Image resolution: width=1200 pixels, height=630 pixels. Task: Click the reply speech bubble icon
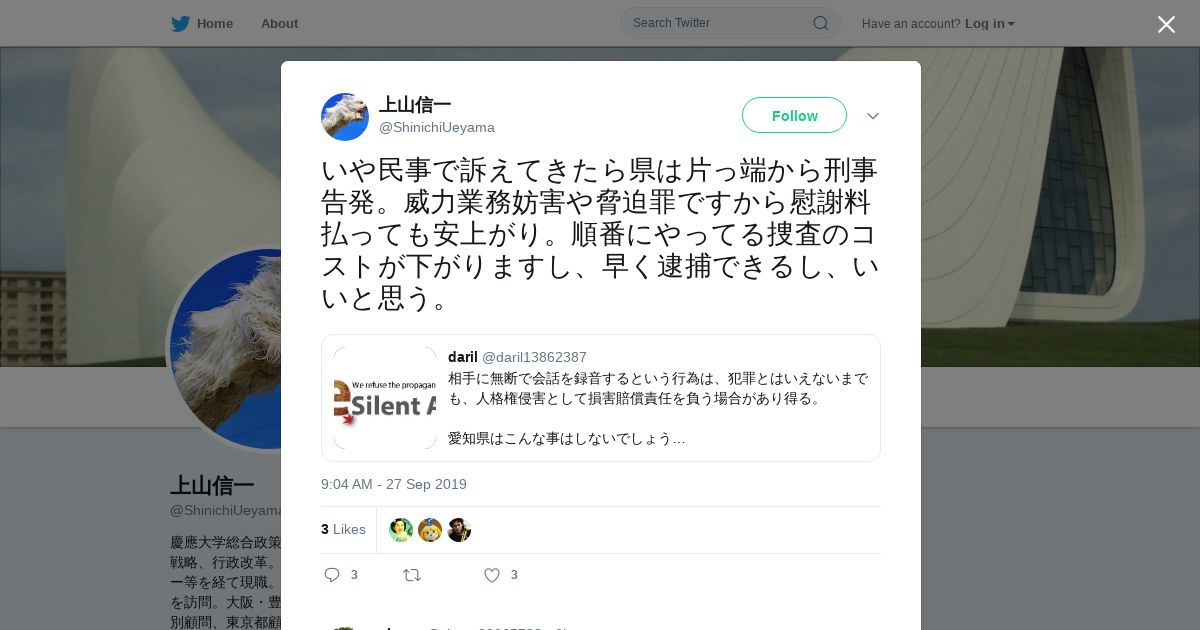click(333, 575)
